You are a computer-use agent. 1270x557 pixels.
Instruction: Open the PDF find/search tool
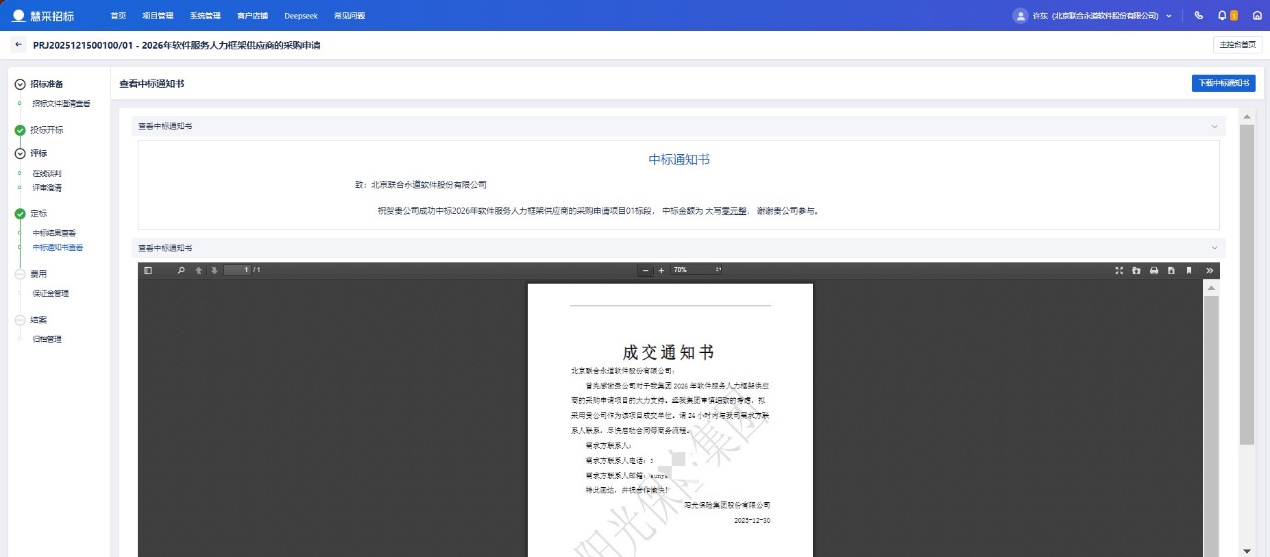pos(181,270)
